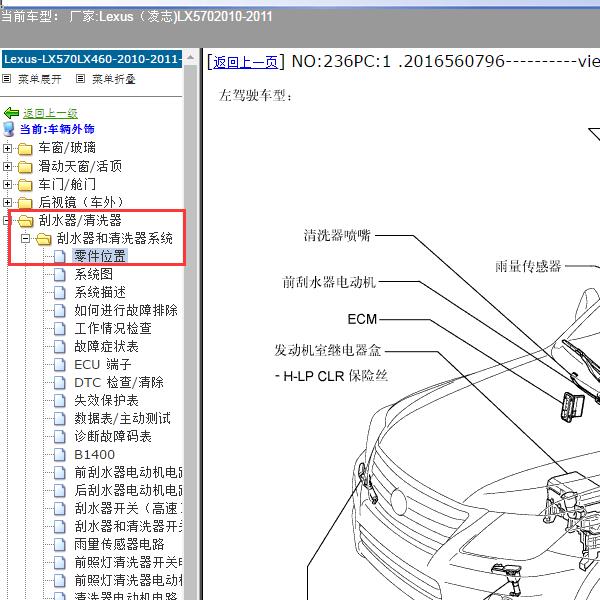Open the 刮水器开关（高速） page

pos(128,508)
